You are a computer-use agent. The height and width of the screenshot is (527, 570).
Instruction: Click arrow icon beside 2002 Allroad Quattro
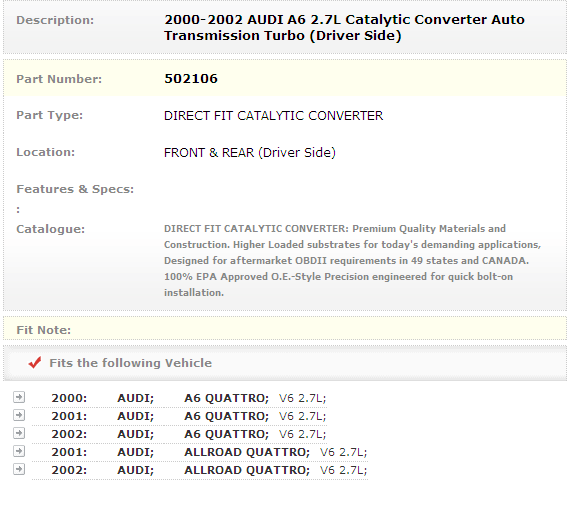(19, 469)
